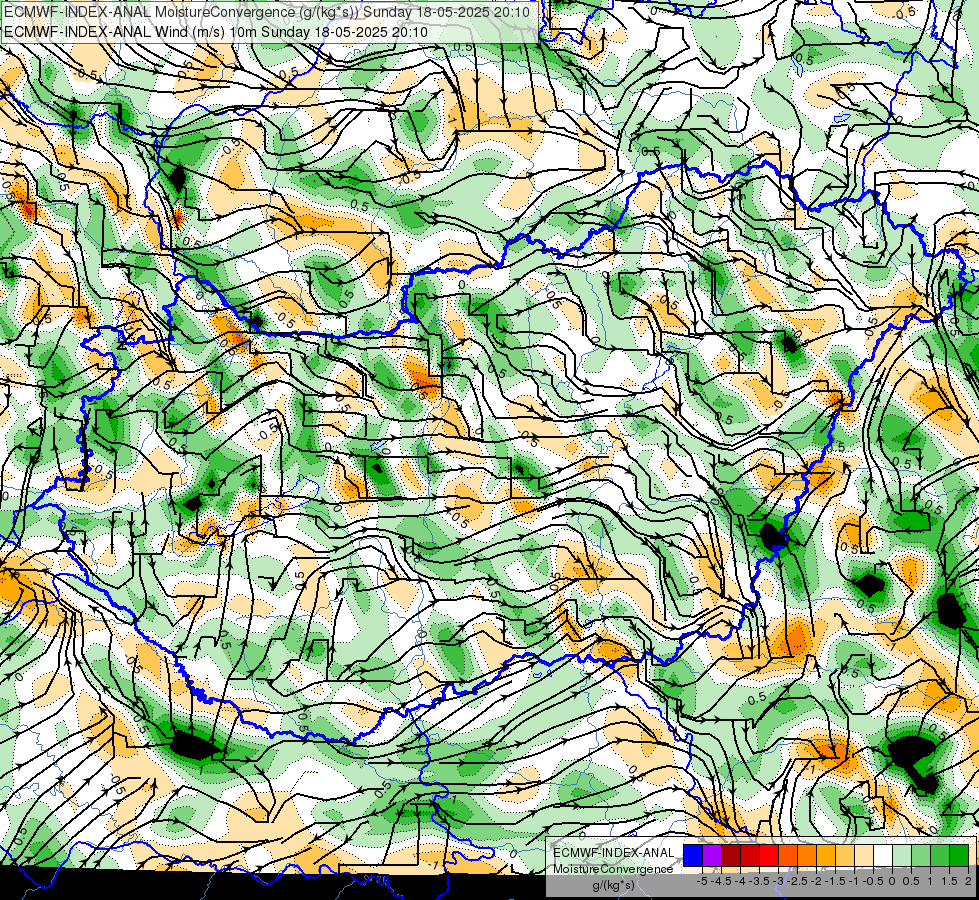Pick the pale peach swatch between -1 and -0.5
The image size is (979, 900).
864,856
